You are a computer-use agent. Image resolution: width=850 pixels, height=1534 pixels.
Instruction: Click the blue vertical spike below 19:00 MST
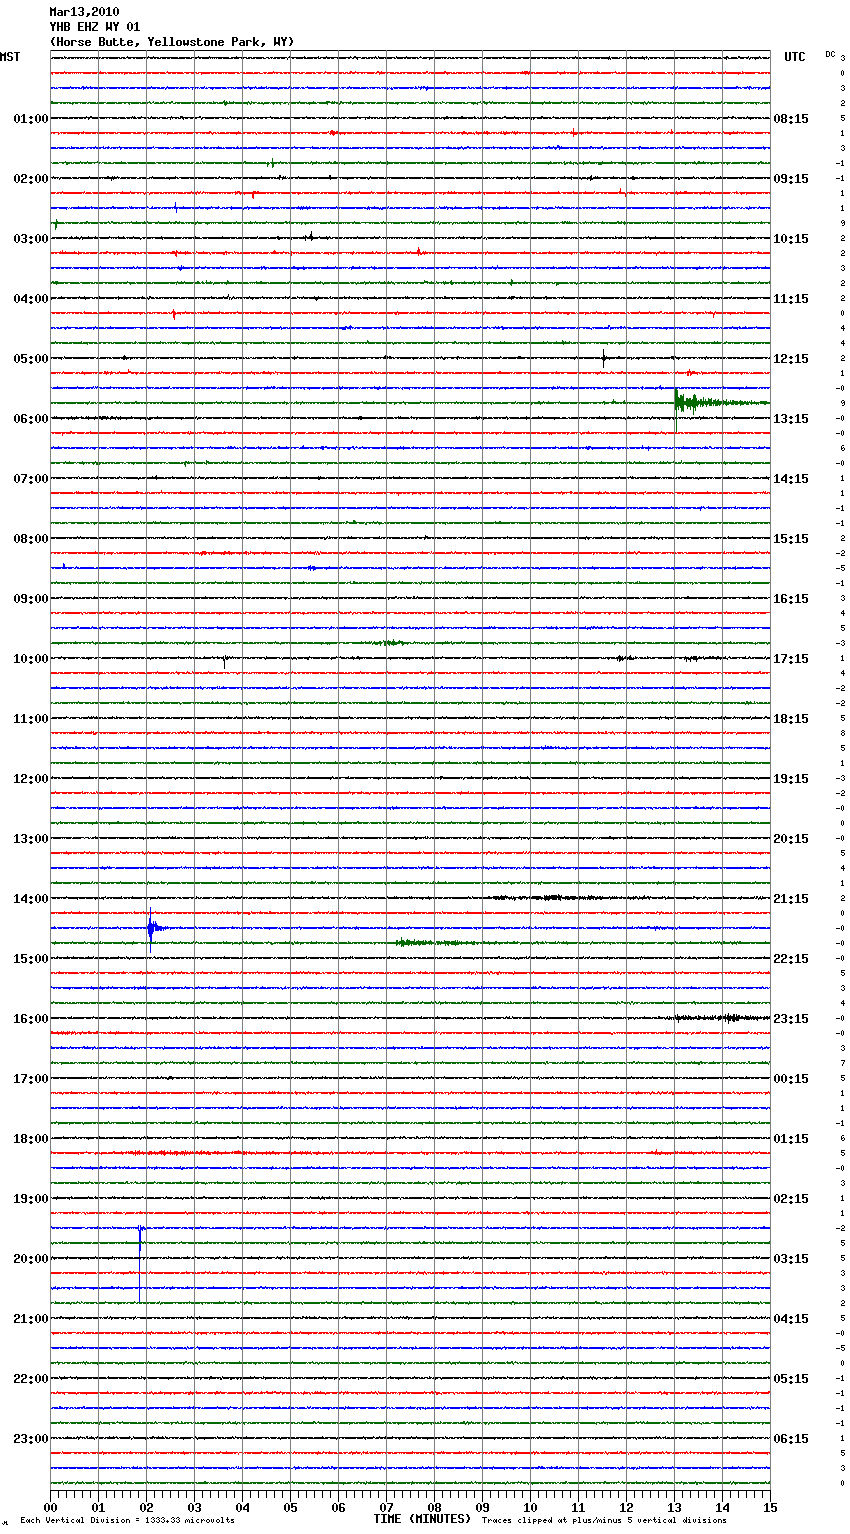[x=140, y=1262]
